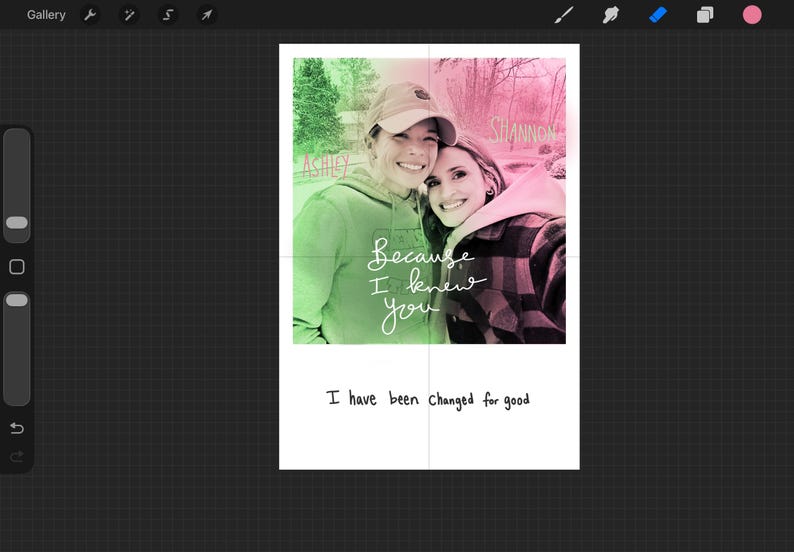794x552 pixels.
Task: Activate the Selection tool
Action: [x=168, y=15]
